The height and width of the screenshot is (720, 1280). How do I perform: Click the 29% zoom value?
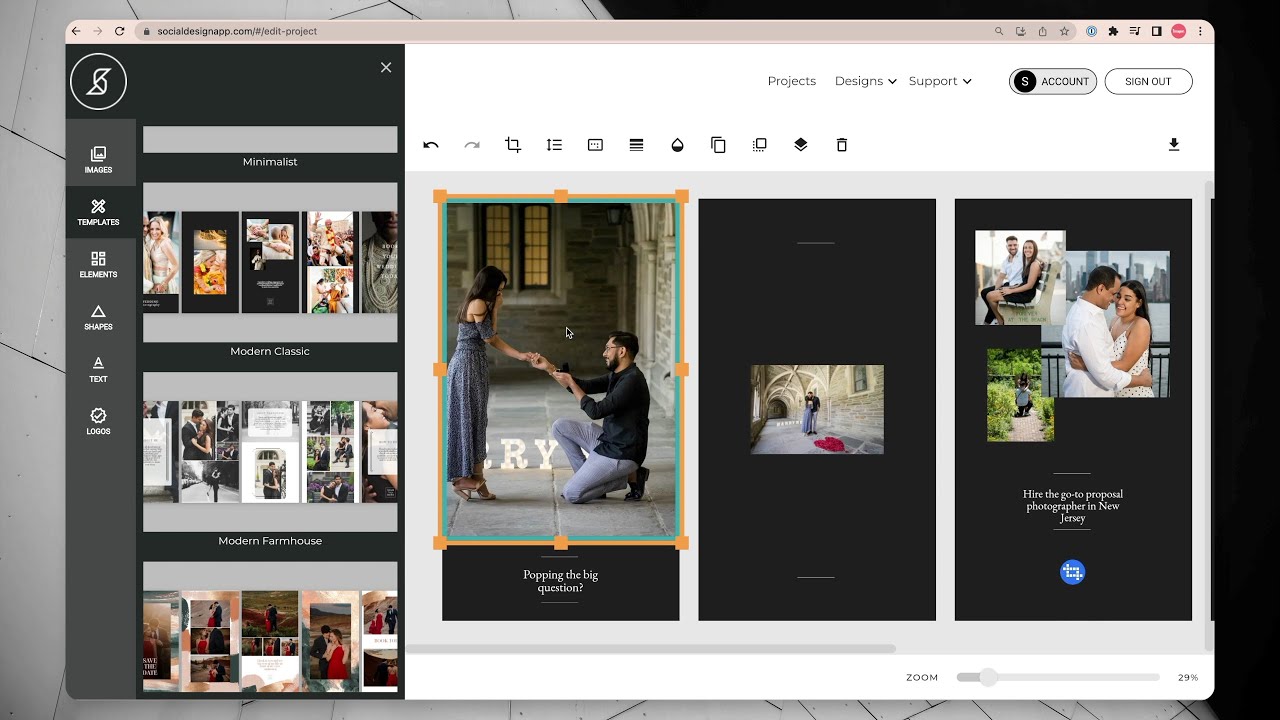pos(1188,677)
